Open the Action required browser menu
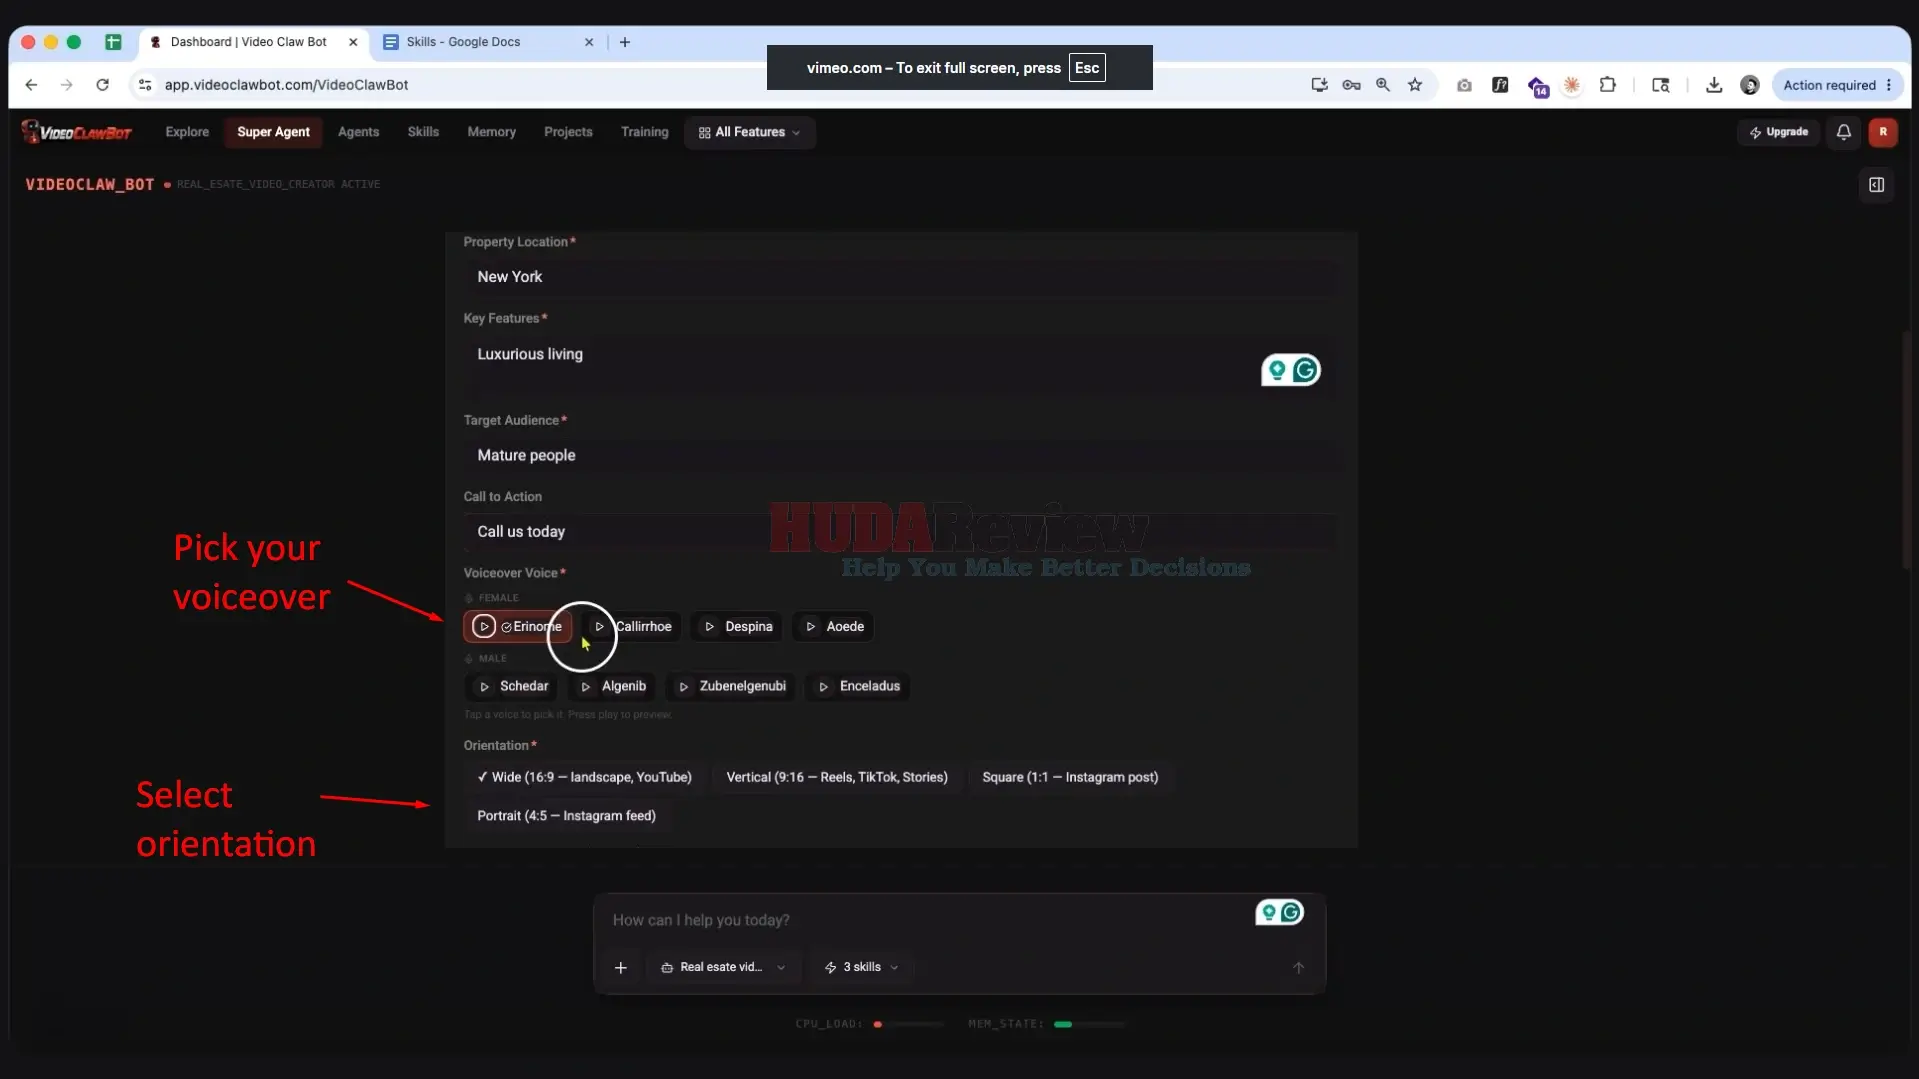1919x1079 pixels. [1838, 85]
